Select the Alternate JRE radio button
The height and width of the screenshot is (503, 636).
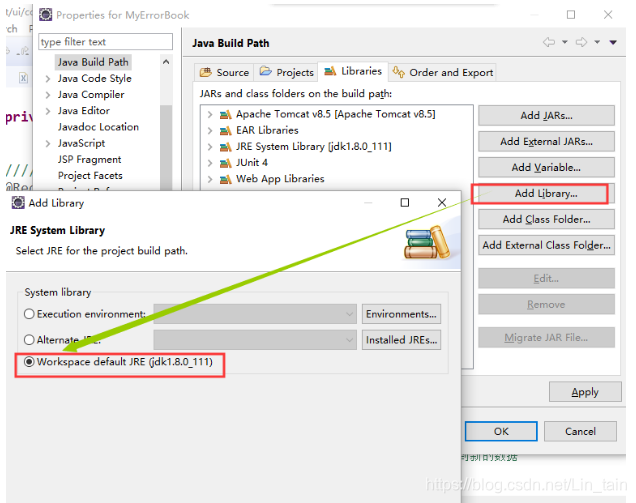[29, 340]
